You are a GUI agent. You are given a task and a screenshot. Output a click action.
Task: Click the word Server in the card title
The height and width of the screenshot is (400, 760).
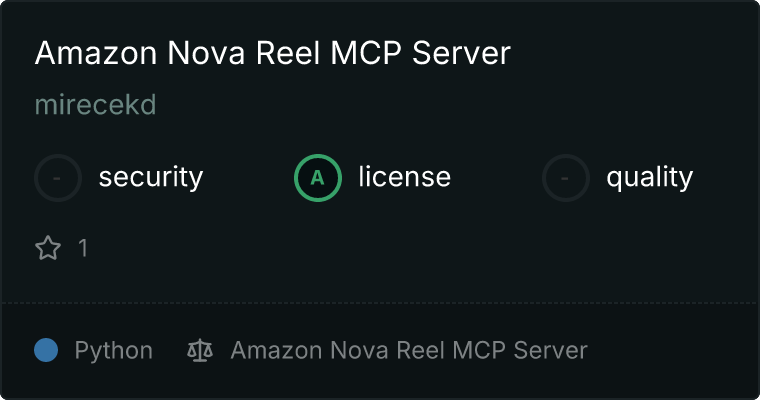coord(461,53)
